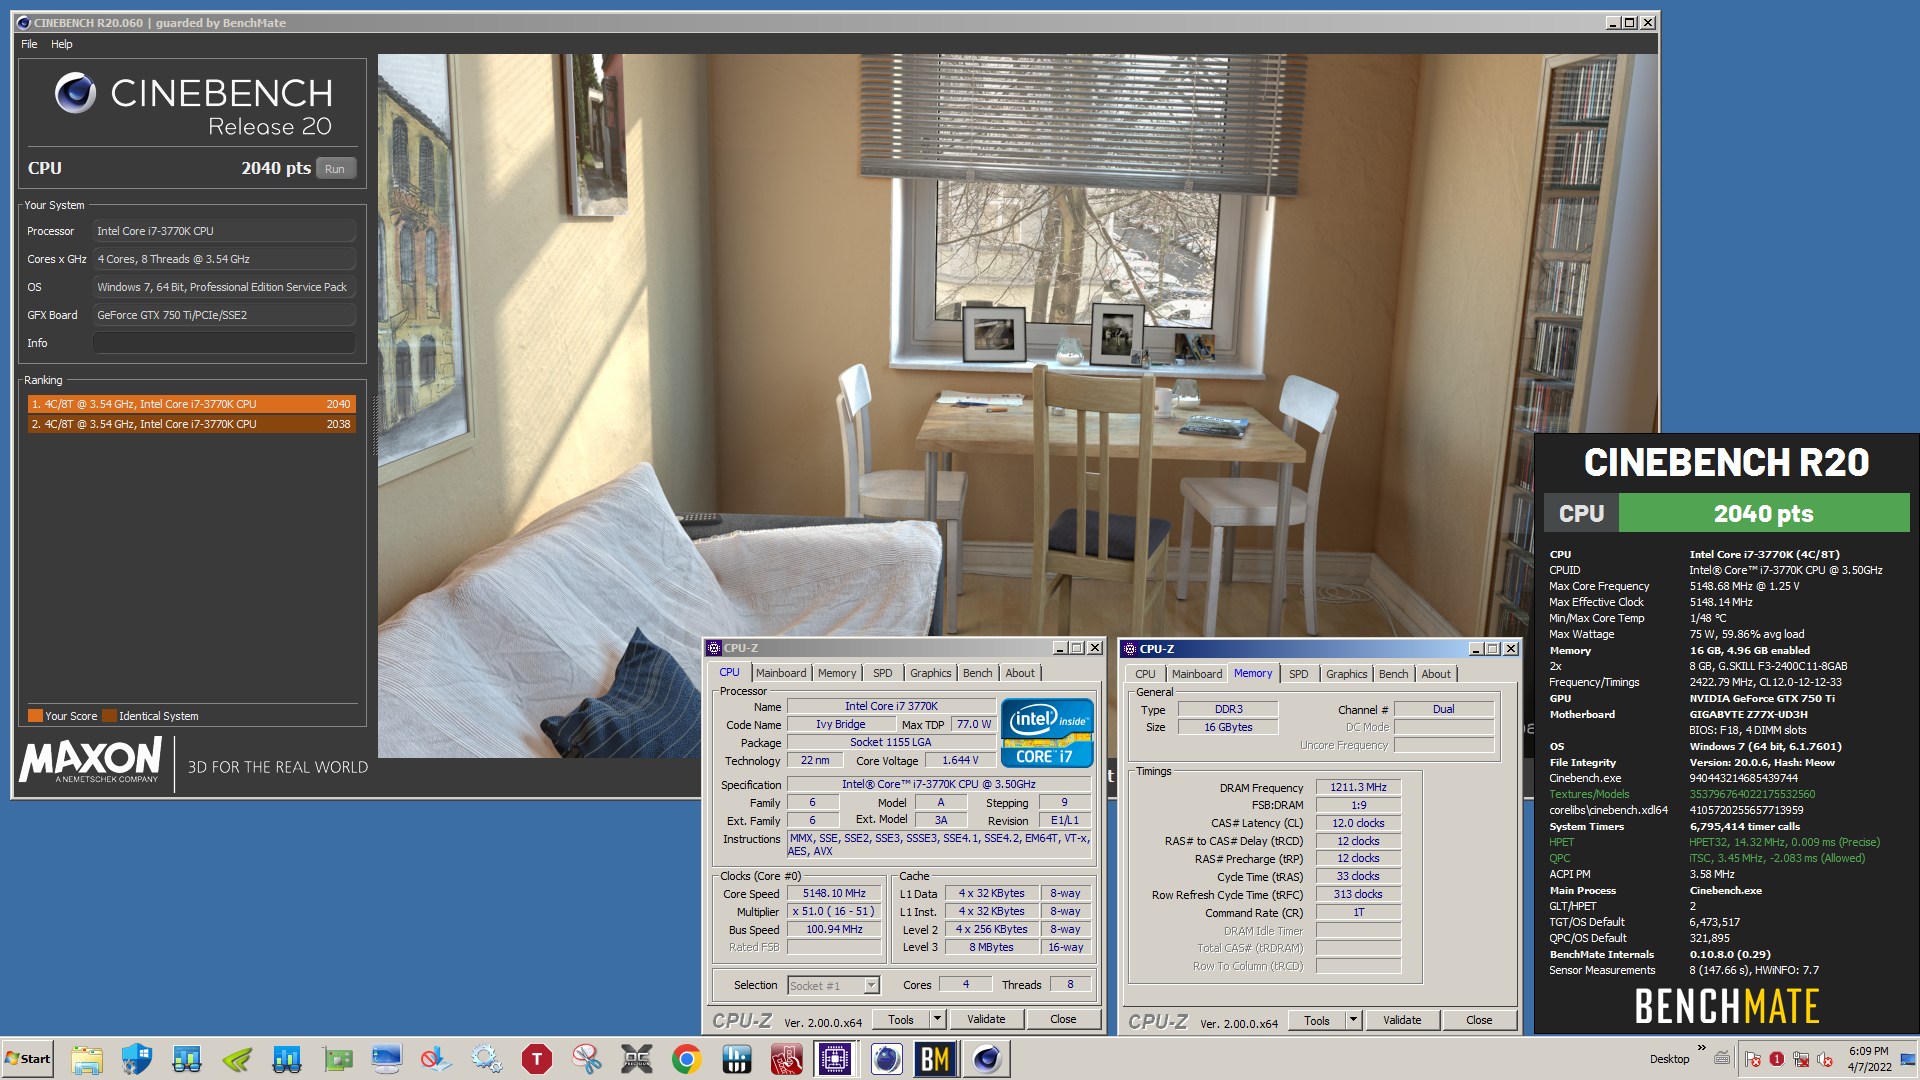Select ranking entry 1 scoring 2040
This screenshot has height=1080, width=1920.
tap(191, 404)
